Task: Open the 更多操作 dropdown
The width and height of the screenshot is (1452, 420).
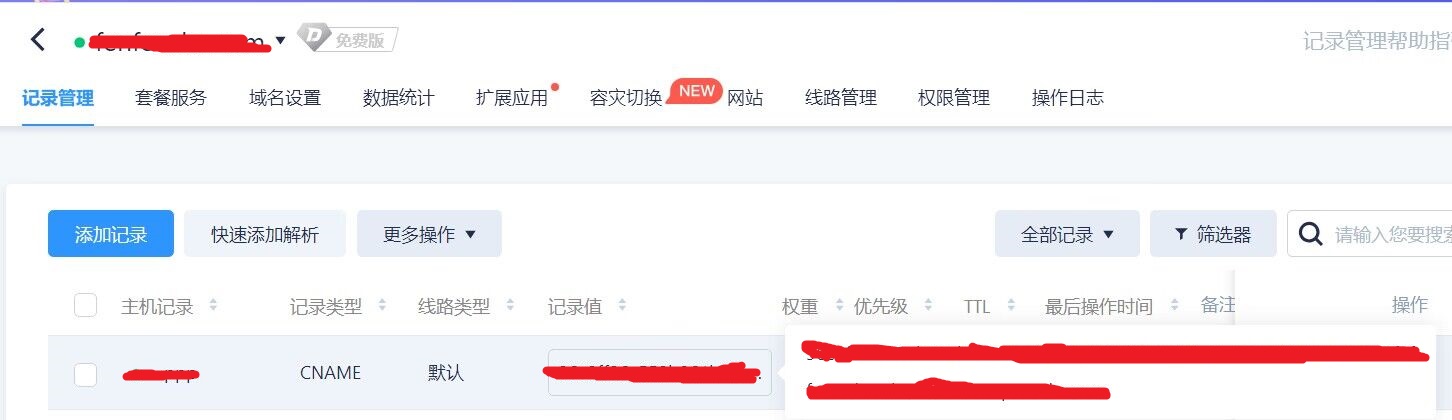Action: coord(429,234)
